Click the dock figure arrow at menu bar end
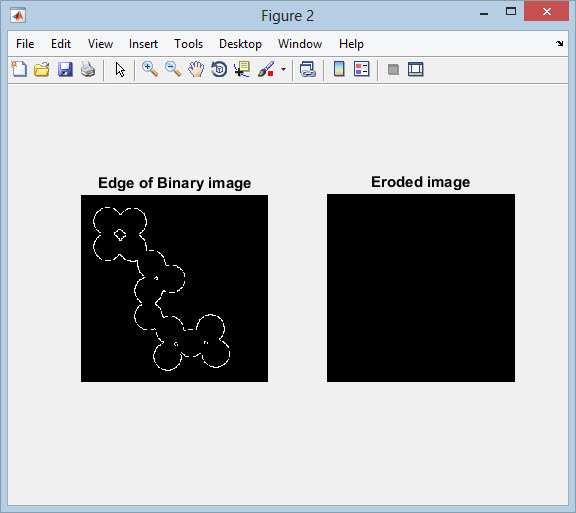Viewport: 576px width, 513px height. tap(559, 43)
